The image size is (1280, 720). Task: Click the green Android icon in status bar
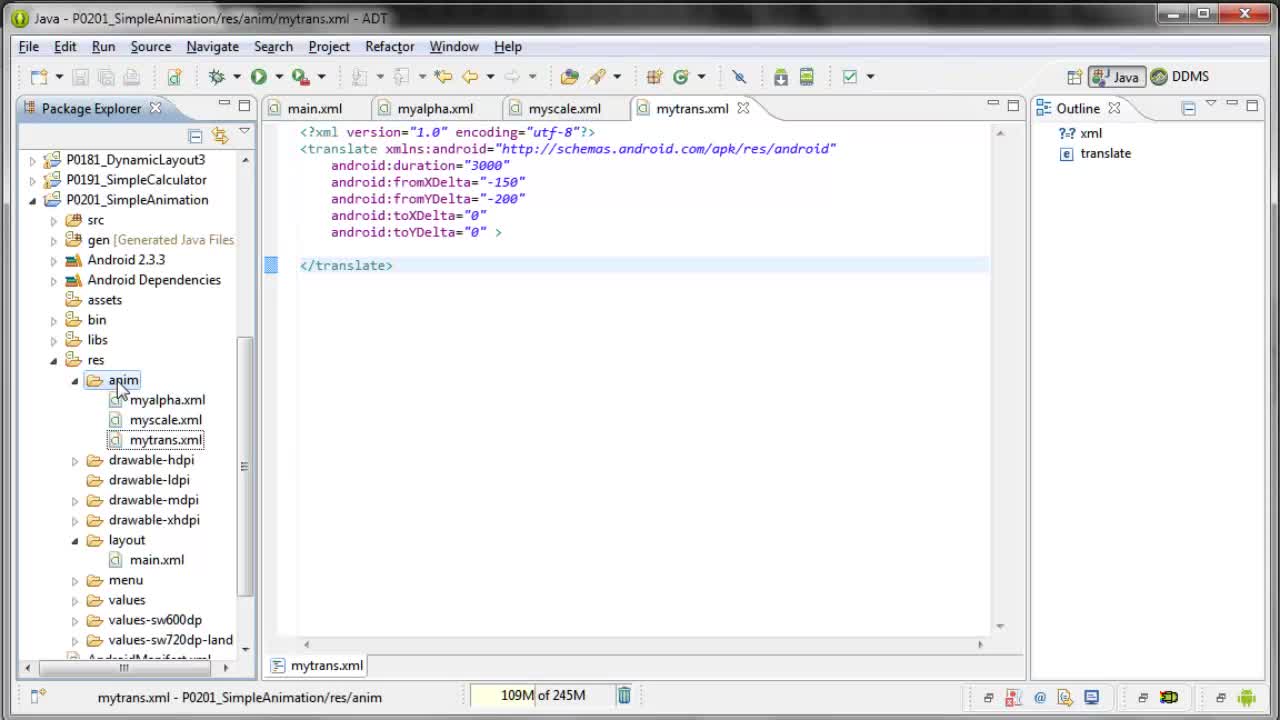[1246, 697]
